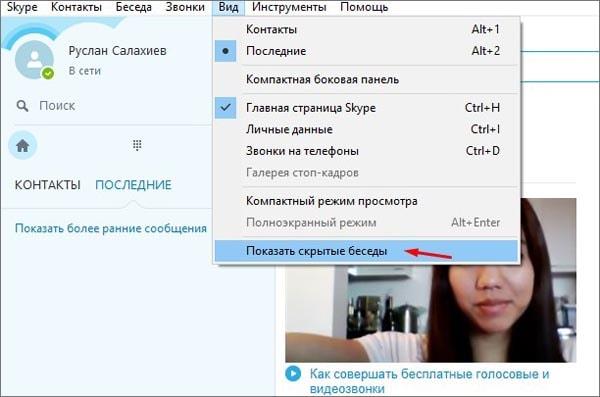This screenshot has width=600, height=397.
Task: Expand the Контакты menu in menu bar
Action: tap(76, 7)
